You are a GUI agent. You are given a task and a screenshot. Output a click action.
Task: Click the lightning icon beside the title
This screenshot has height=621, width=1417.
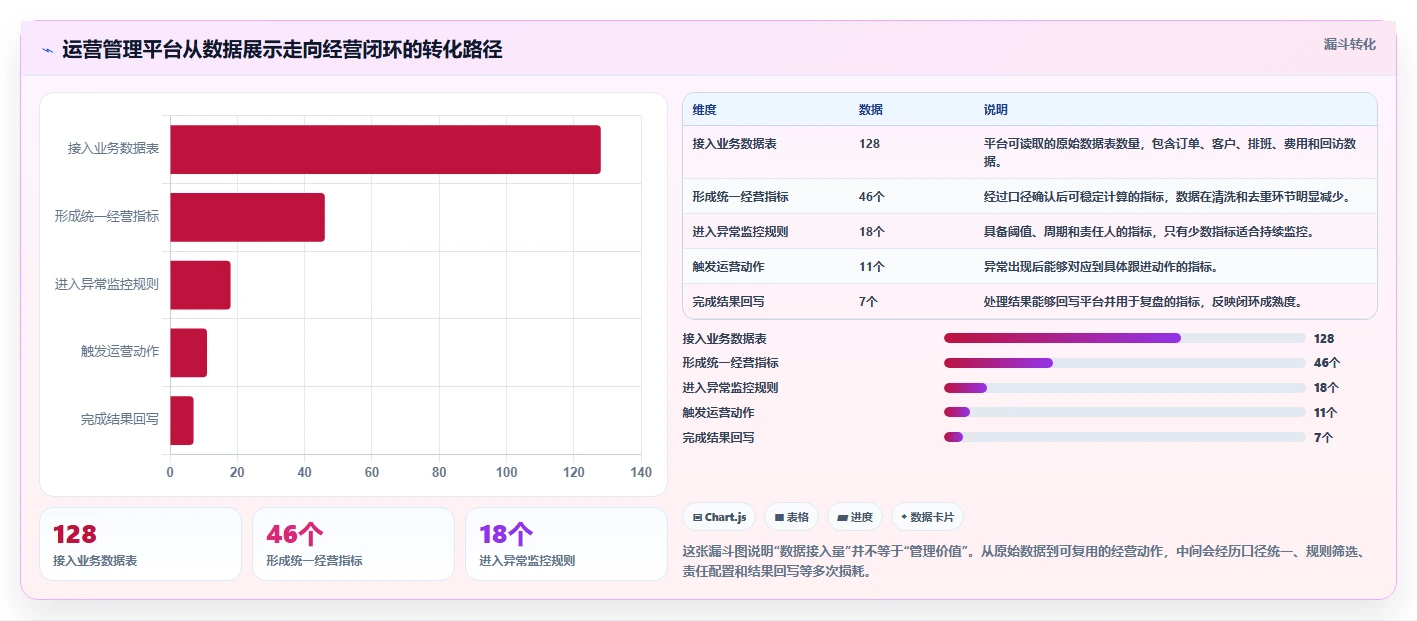coord(47,50)
